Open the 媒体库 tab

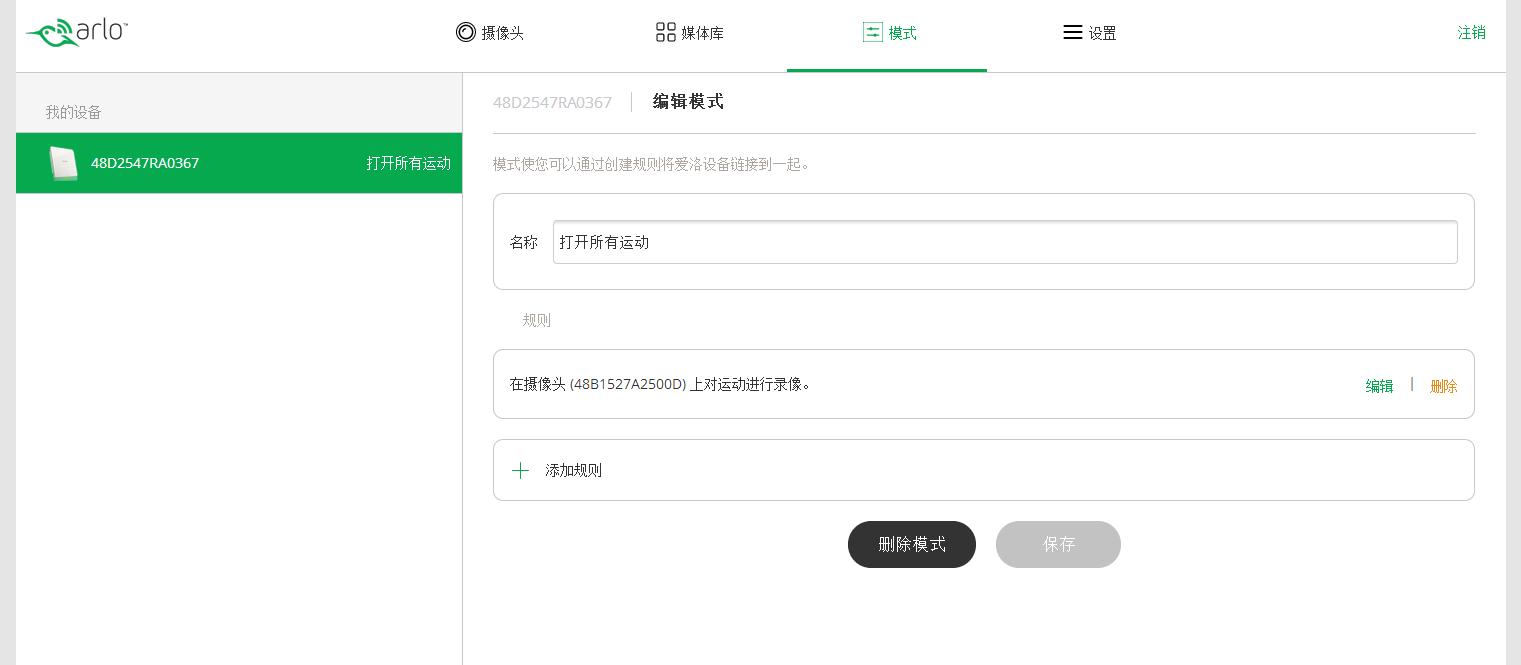pyautogui.click(x=702, y=33)
